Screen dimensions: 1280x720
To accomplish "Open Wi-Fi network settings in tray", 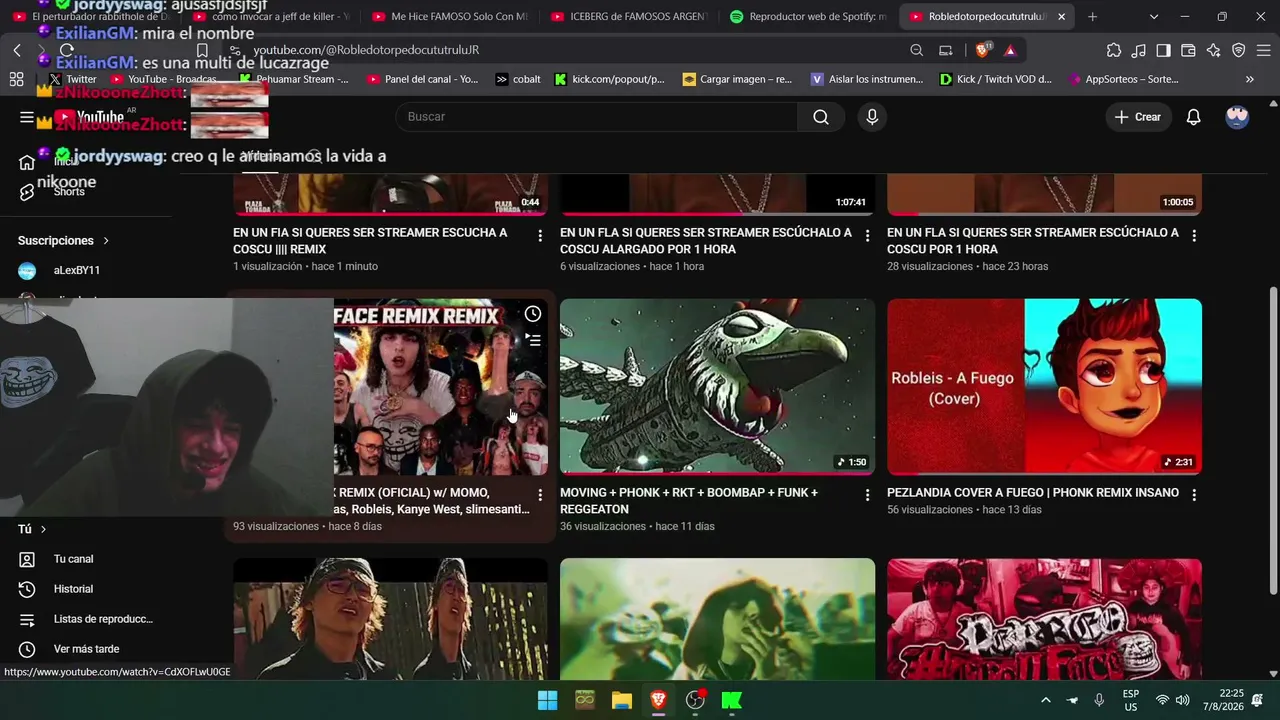I will coord(1162,700).
